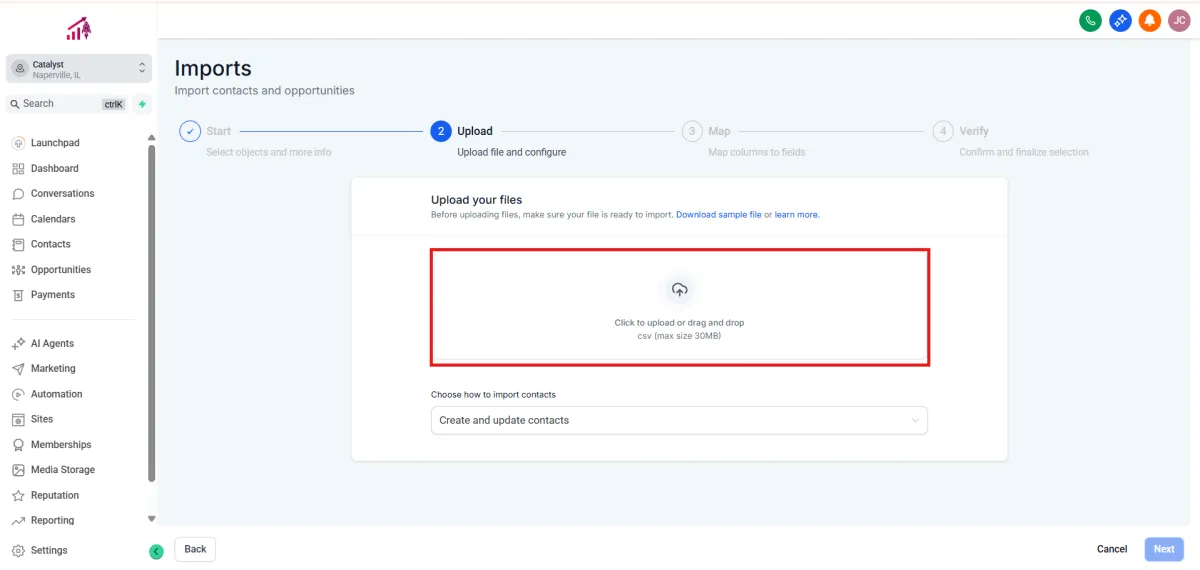The image size is (1200, 570).
Task: Click the Media Storage image icon
Action: (x=18, y=470)
